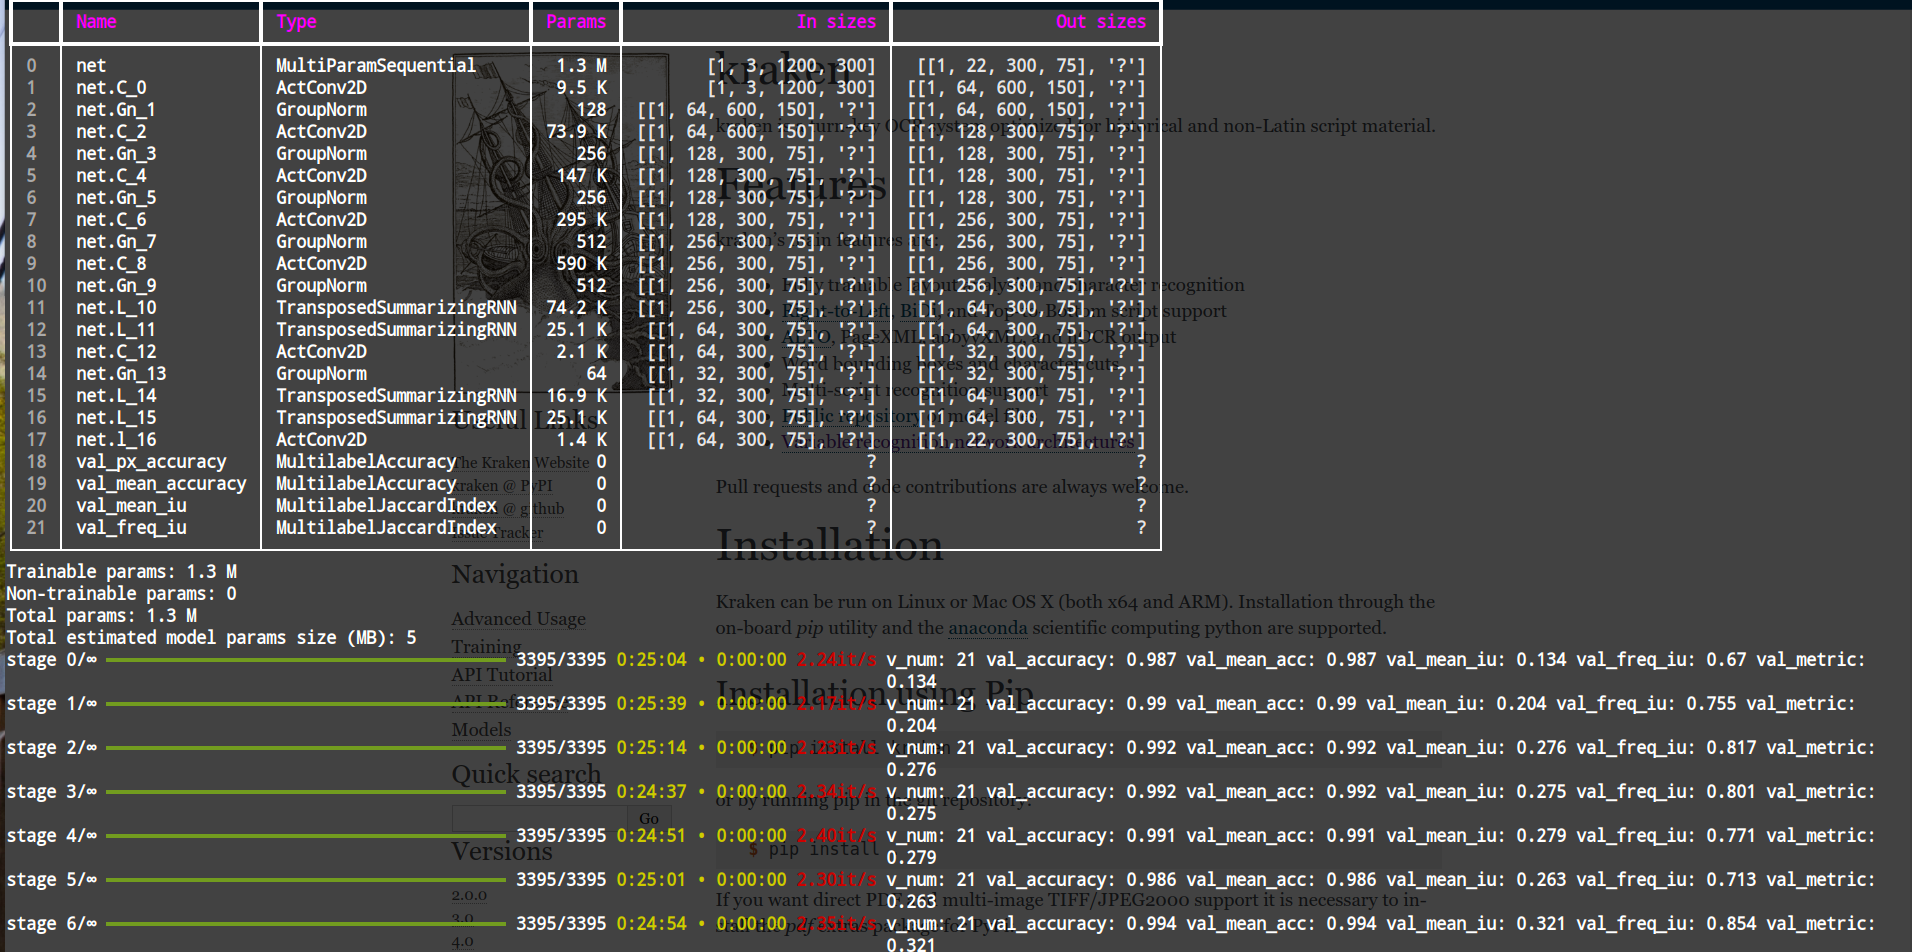Select the val_px_accuracy metric row
1912x952 pixels.
click(x=151, y=462)
